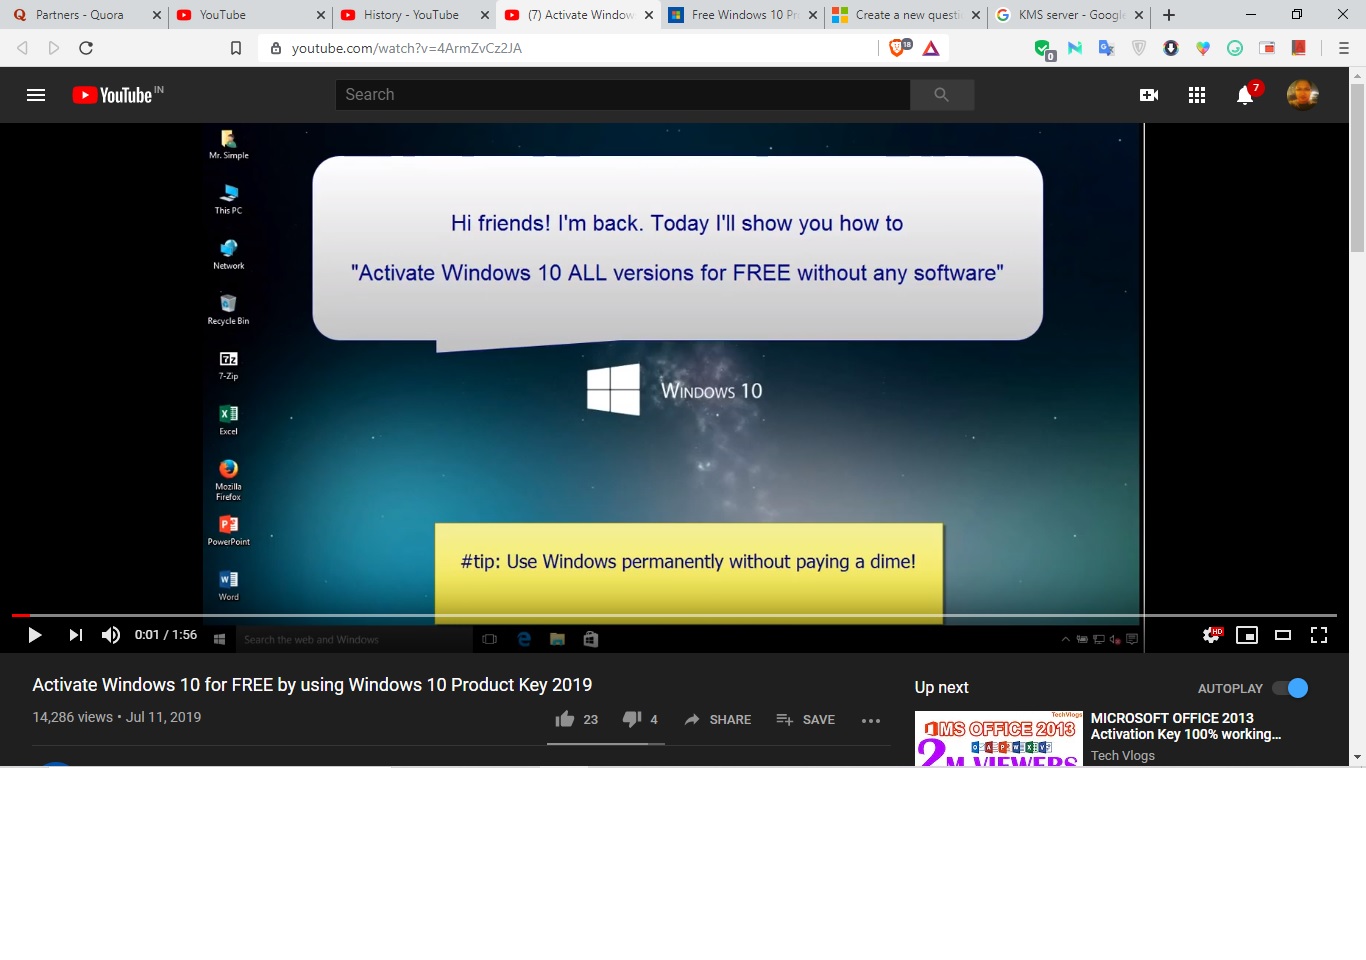Open the MS Office 2013 video thumbnail
The width and height of the screenshot is (1366, 960).
[x=998, y=738]
